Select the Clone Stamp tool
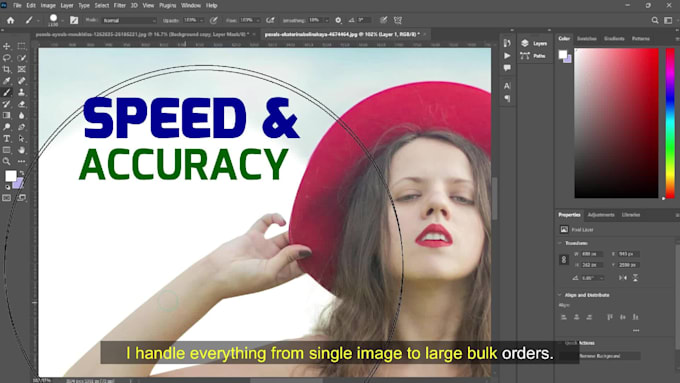680x383 pixels. 21,92
